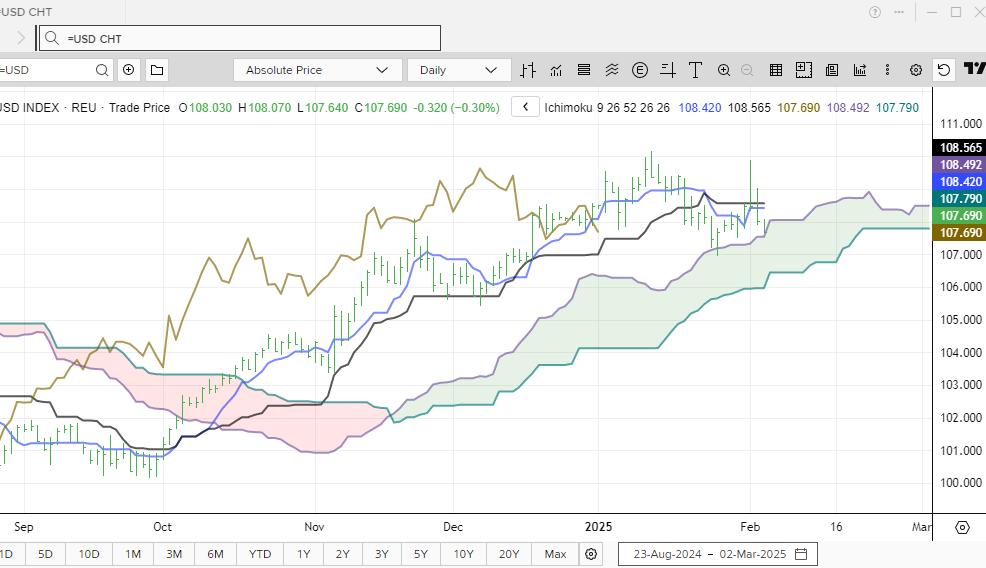The width and height of the screenshot is (986, 568).
Task: Click the circled E events icon
Action: pos(640,70)
